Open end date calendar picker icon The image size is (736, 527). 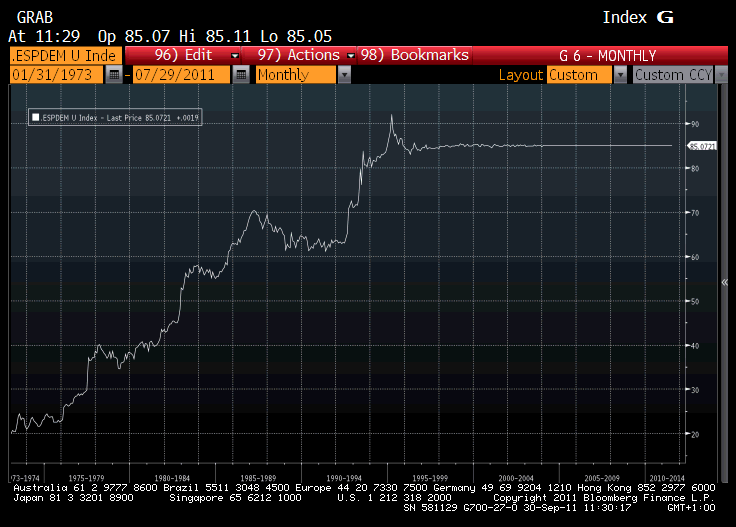point(241,75)
